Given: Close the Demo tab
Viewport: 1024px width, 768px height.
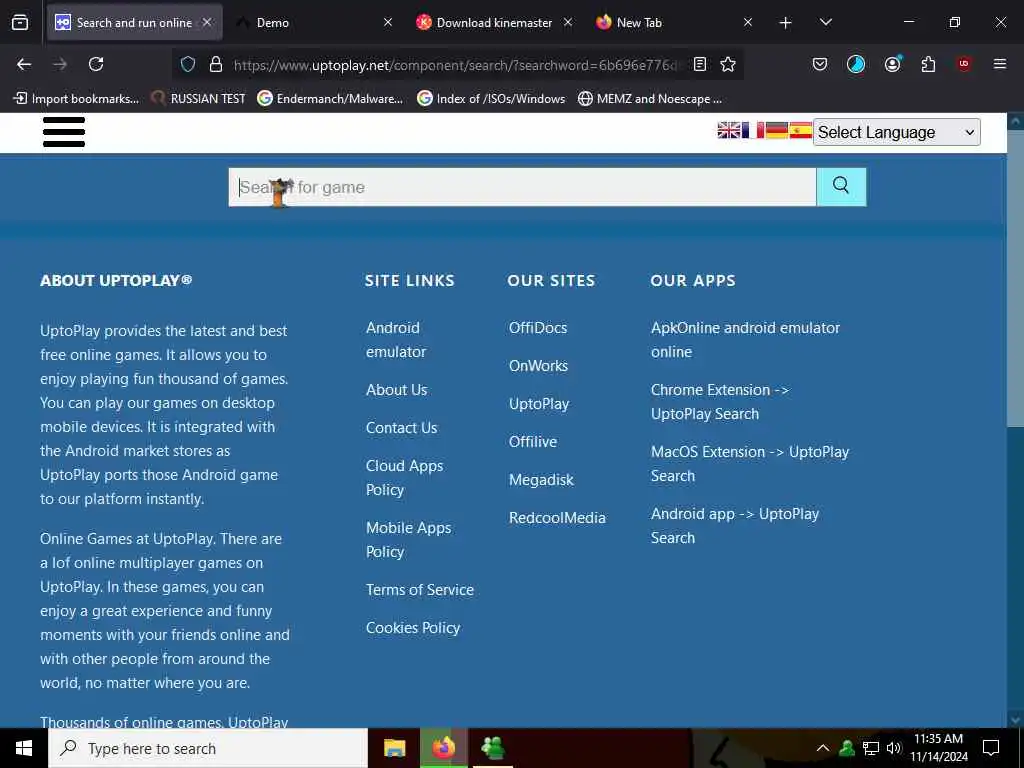Looking at the screenshot, I should 388,23.
